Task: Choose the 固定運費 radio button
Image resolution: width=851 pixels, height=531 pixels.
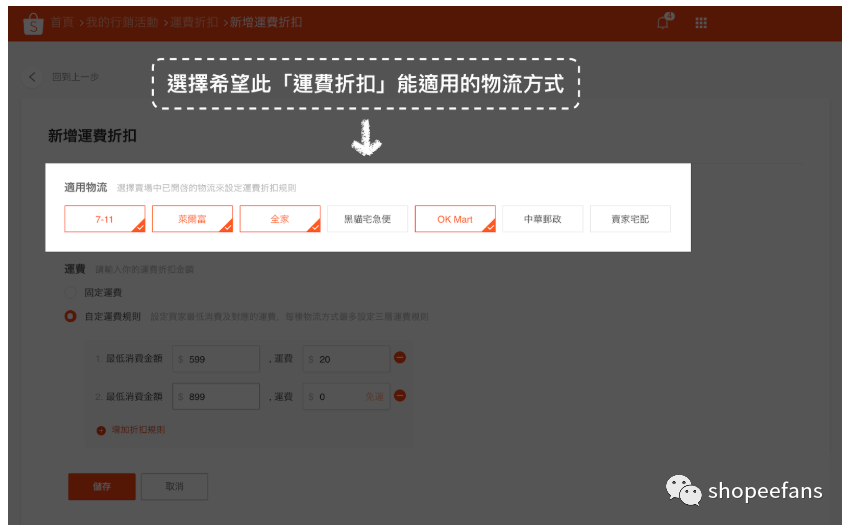Action: tap(71, 293)
